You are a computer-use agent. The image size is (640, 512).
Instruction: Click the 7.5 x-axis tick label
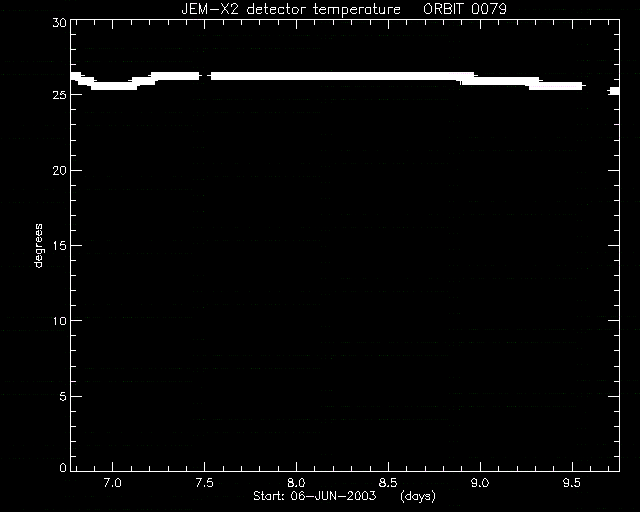[x=204, y=483]
